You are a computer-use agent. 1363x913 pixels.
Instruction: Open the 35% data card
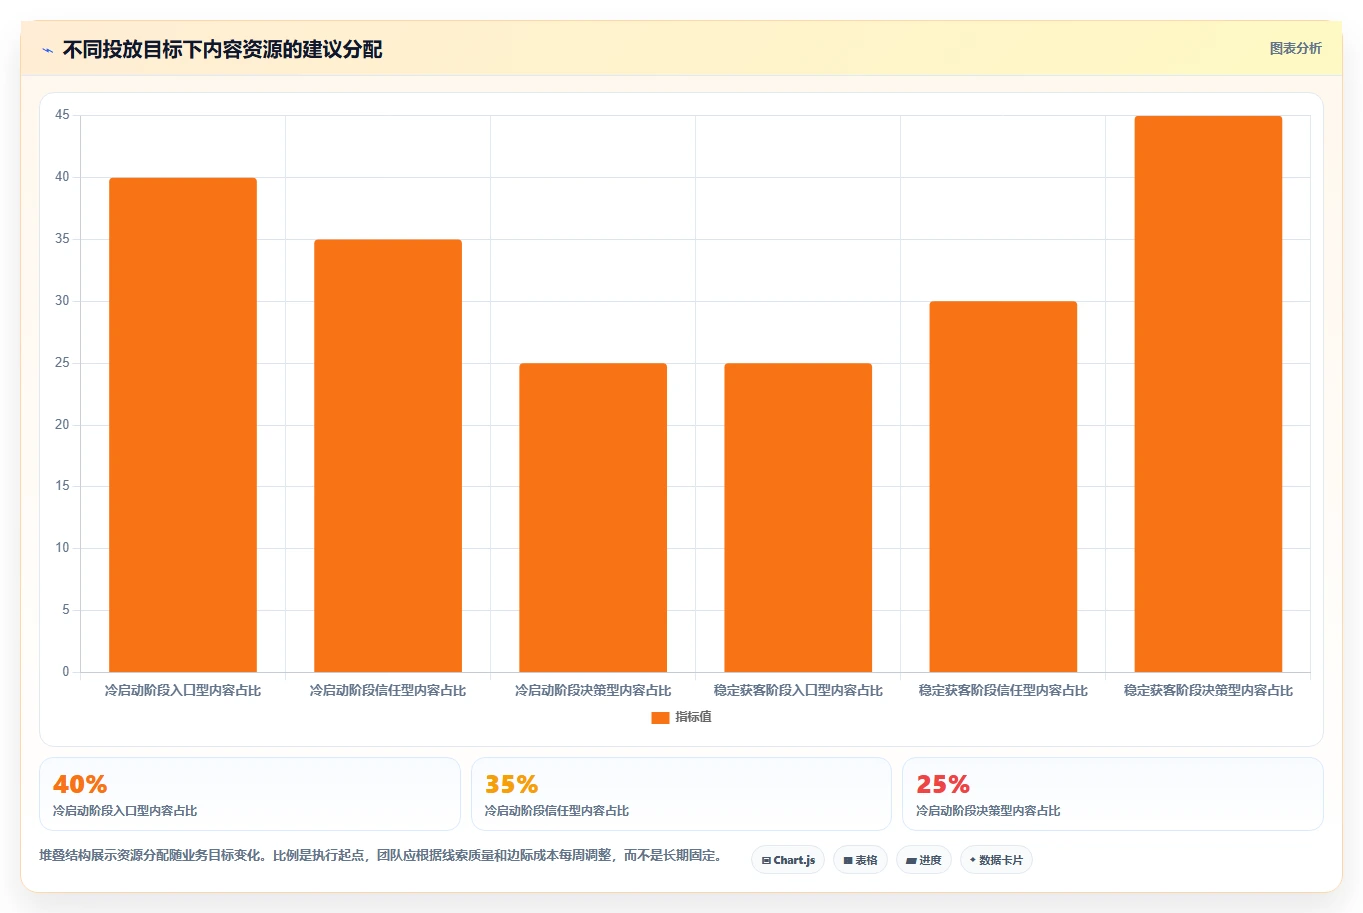[681, 794]
